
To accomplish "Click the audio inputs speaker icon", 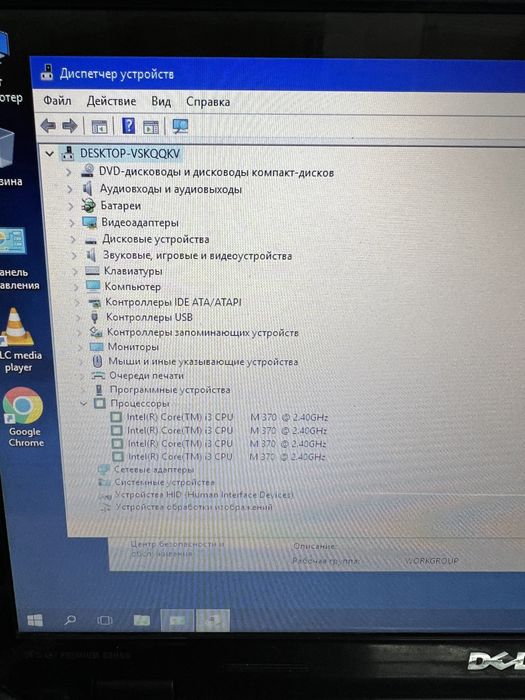I will click(88, 188).
